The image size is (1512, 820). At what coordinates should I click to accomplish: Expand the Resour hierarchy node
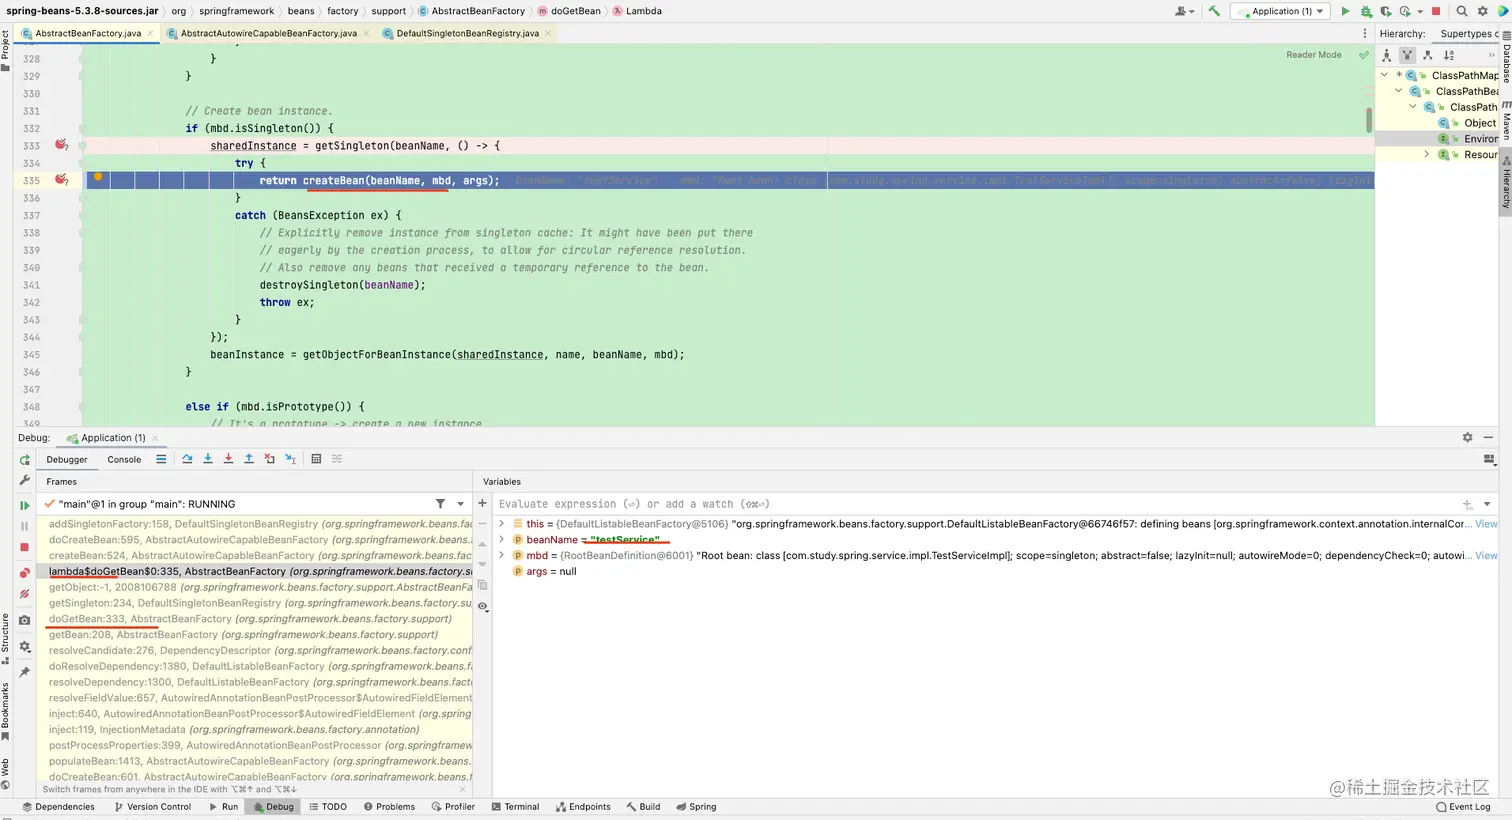point(1426,155)
